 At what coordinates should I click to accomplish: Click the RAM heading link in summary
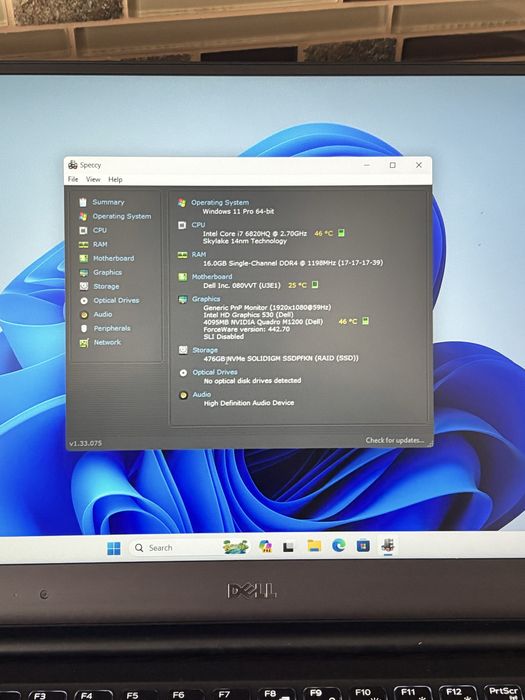tap(199, 254)
